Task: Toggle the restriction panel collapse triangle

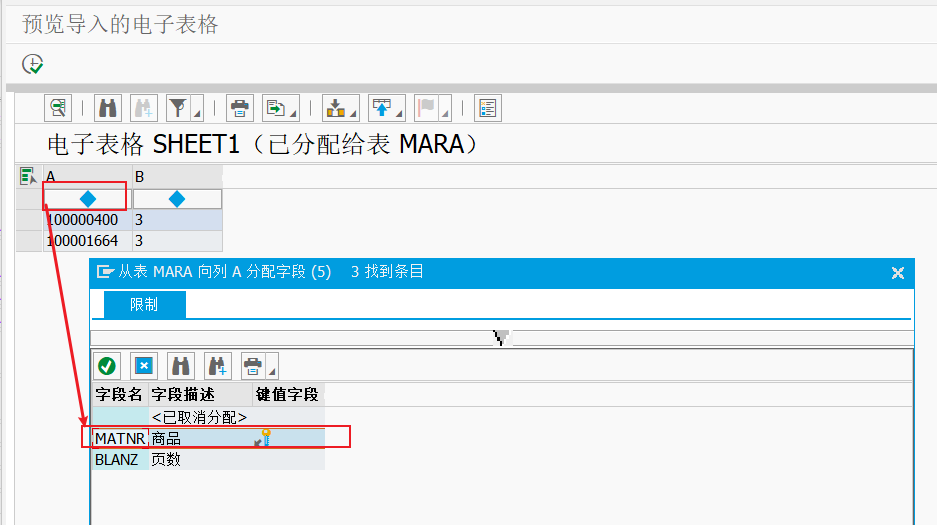Action: [x=501, y=338]
